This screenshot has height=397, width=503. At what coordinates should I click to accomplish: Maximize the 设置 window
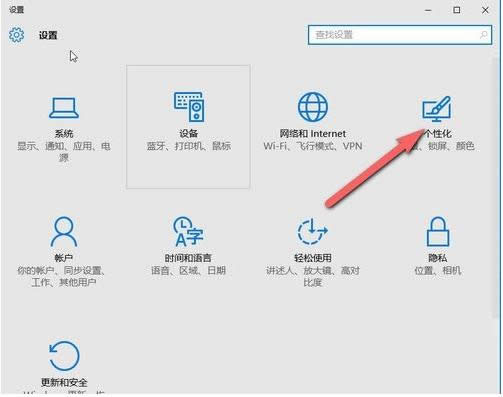pos(457,10)
